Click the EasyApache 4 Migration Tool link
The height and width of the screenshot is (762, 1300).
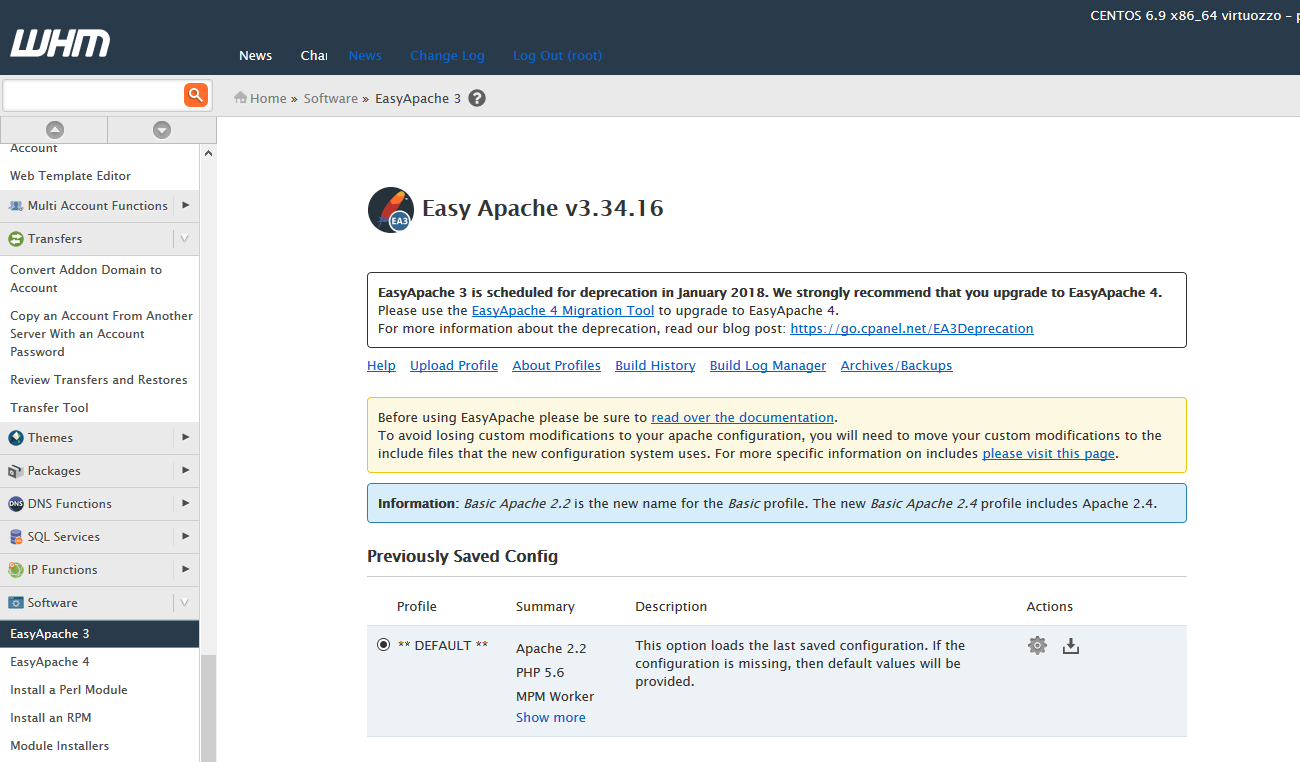[563, 311]
